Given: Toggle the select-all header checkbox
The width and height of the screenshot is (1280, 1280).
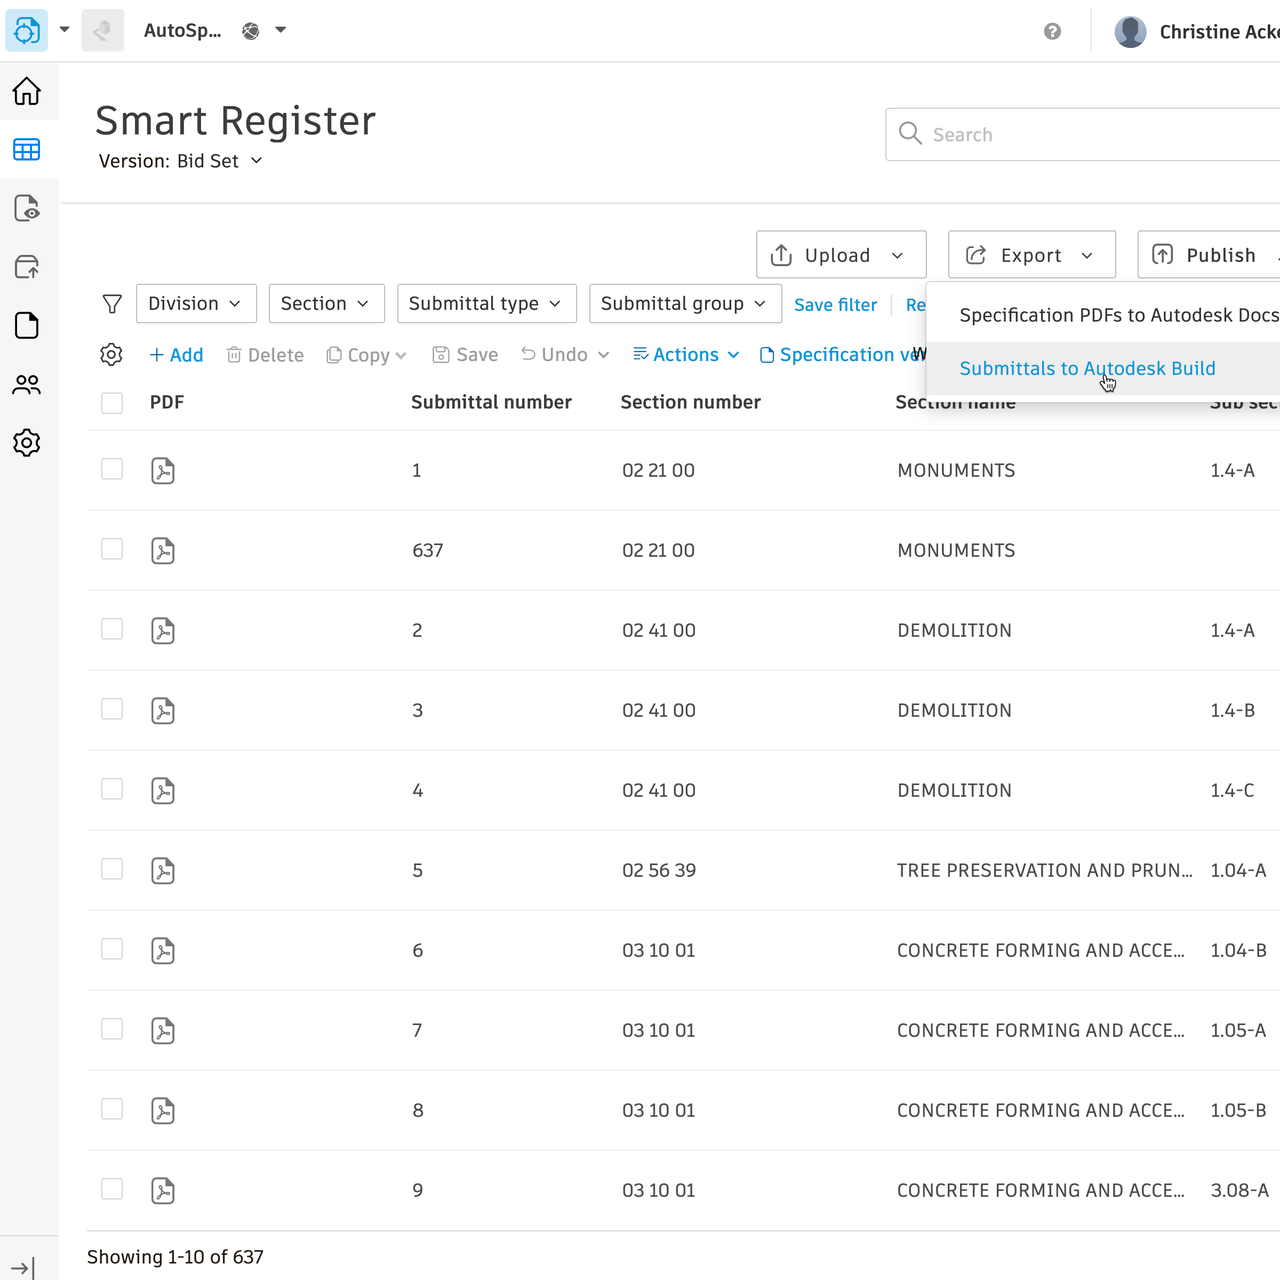Looking at the screenshot, I should (x=112, y=403).
